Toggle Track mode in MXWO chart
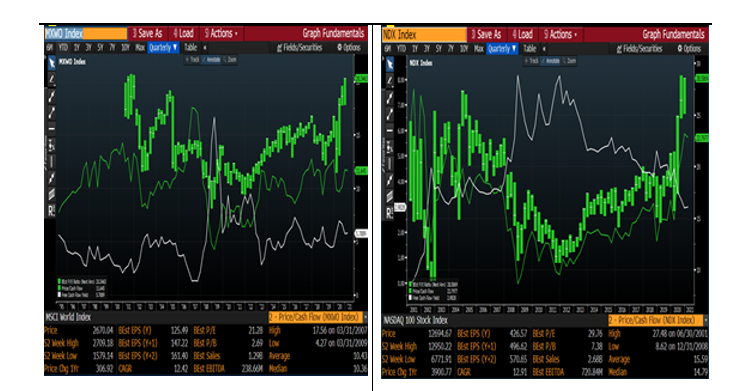 pyautogui.click(x=193, y=60)
